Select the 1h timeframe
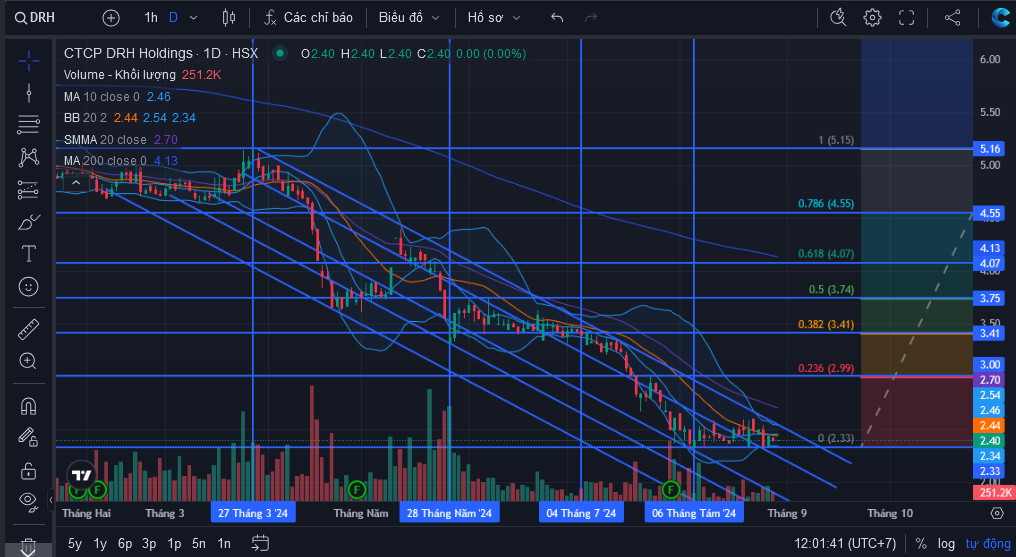 (x=151, y=17)
